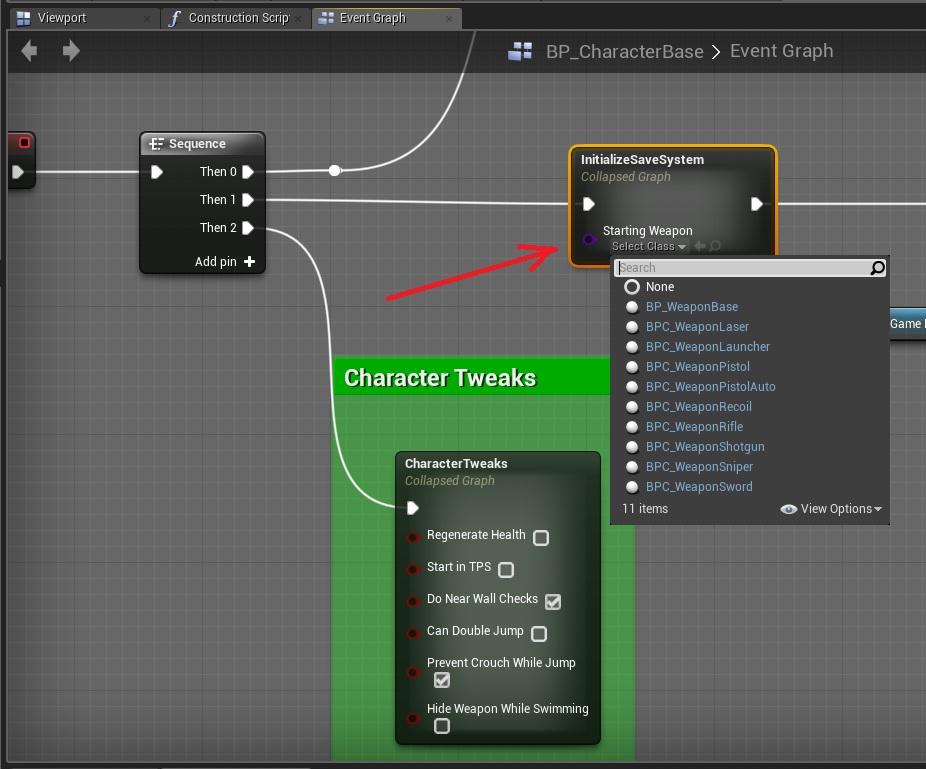Image resolution: width=926 pixels, height=769 pixels.
Task: Select the None class option
Action: [x=659, y=287]
